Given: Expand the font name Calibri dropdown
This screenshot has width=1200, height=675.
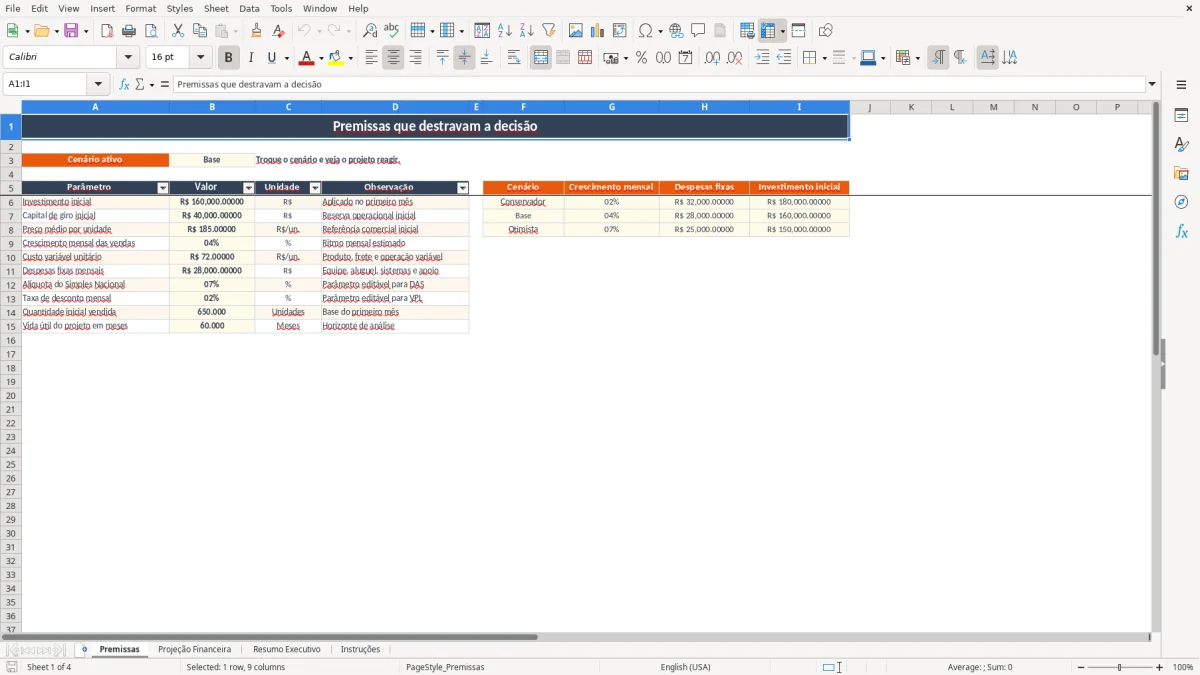Looking at the screenshot, I should pyautogui.click(x=128, y=58).
